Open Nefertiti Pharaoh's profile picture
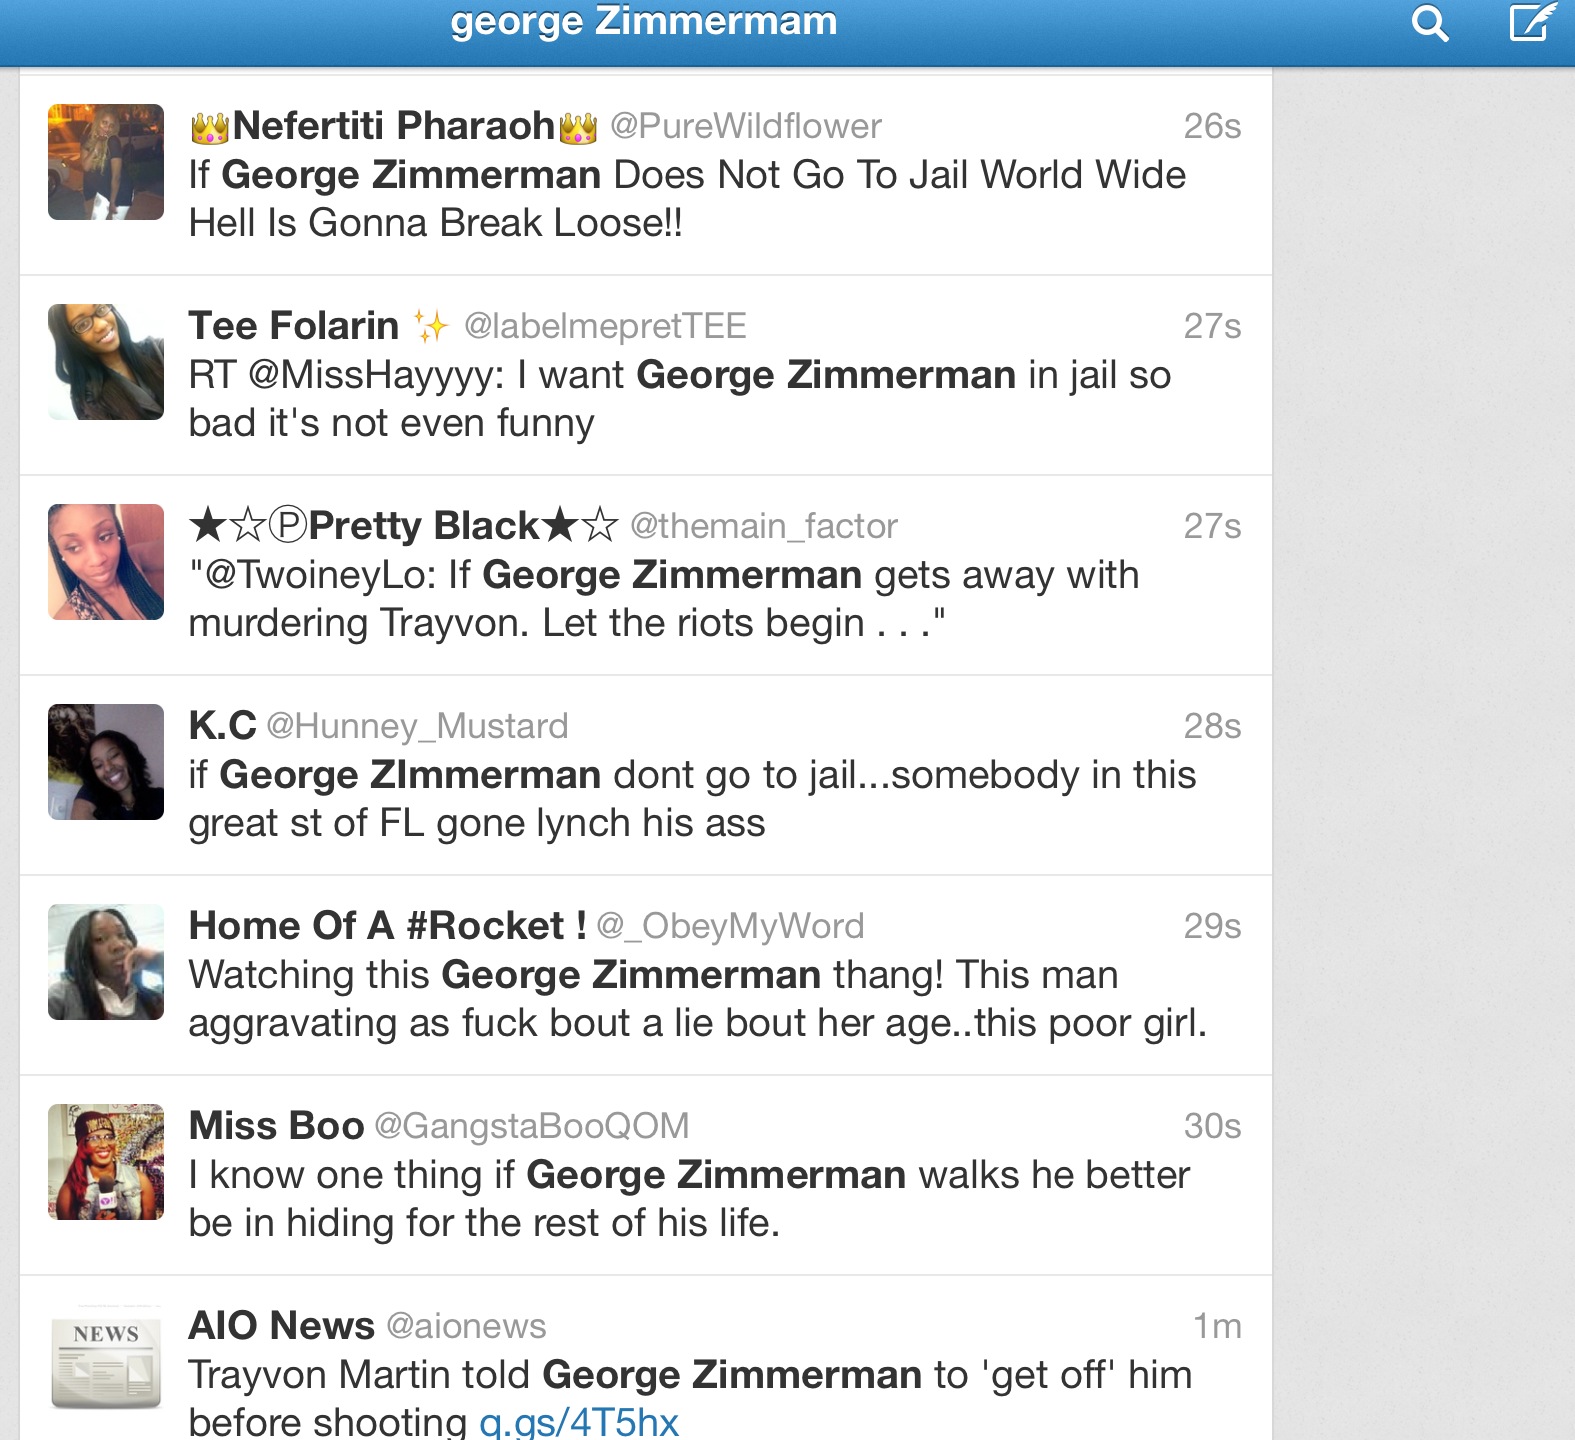 point(106,162)
